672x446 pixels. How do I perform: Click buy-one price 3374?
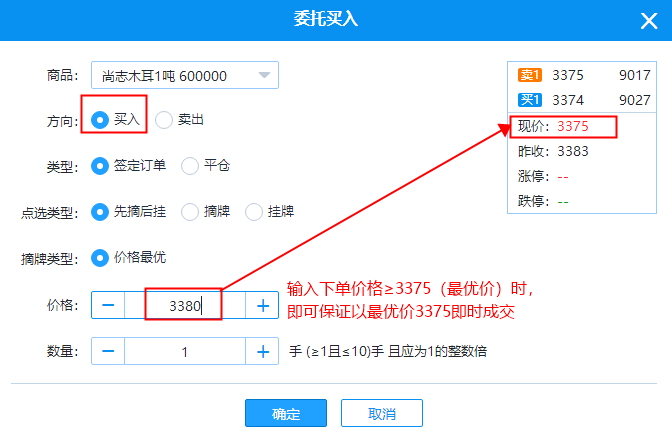[x=568, y=100]
